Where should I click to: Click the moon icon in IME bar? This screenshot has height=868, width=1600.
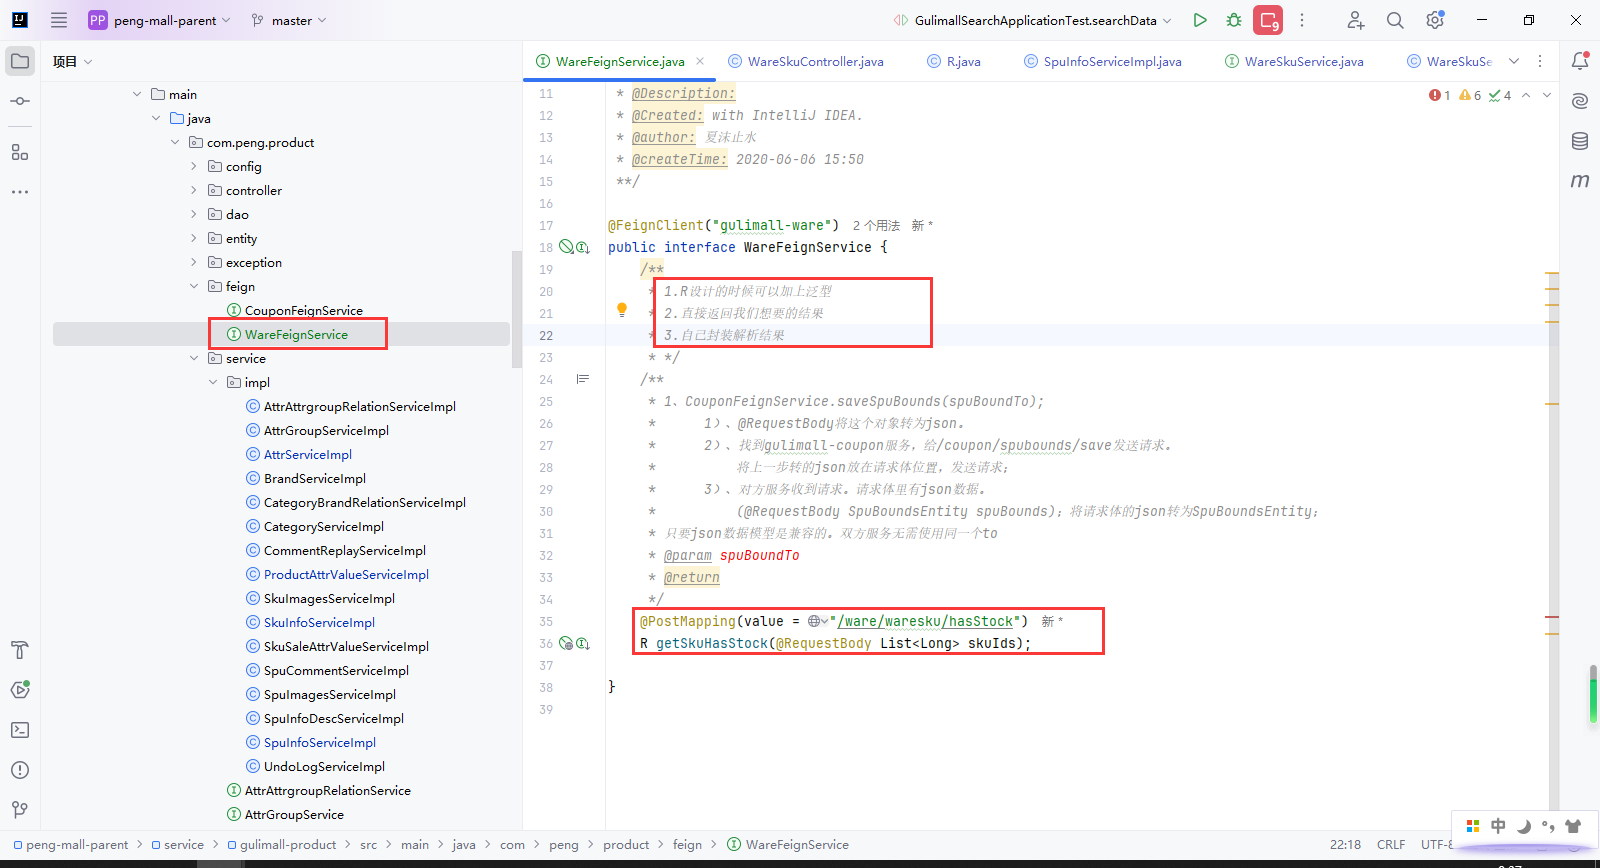[x=1524, y=826]
